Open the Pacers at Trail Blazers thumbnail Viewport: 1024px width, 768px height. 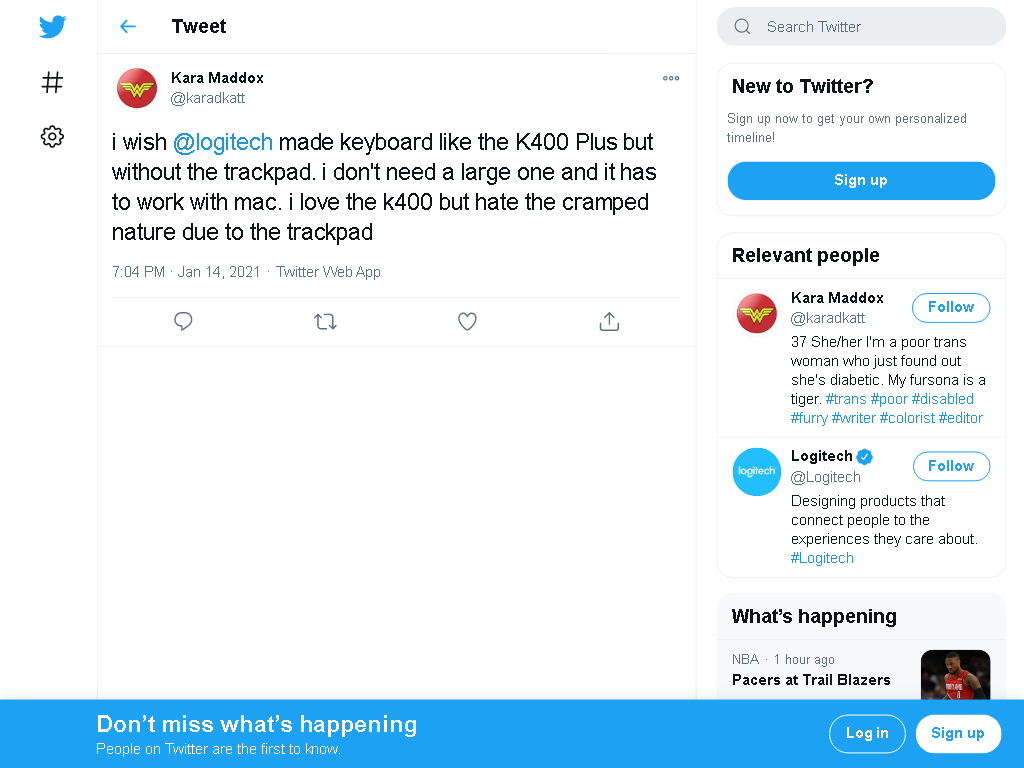[x=955, y=675]
